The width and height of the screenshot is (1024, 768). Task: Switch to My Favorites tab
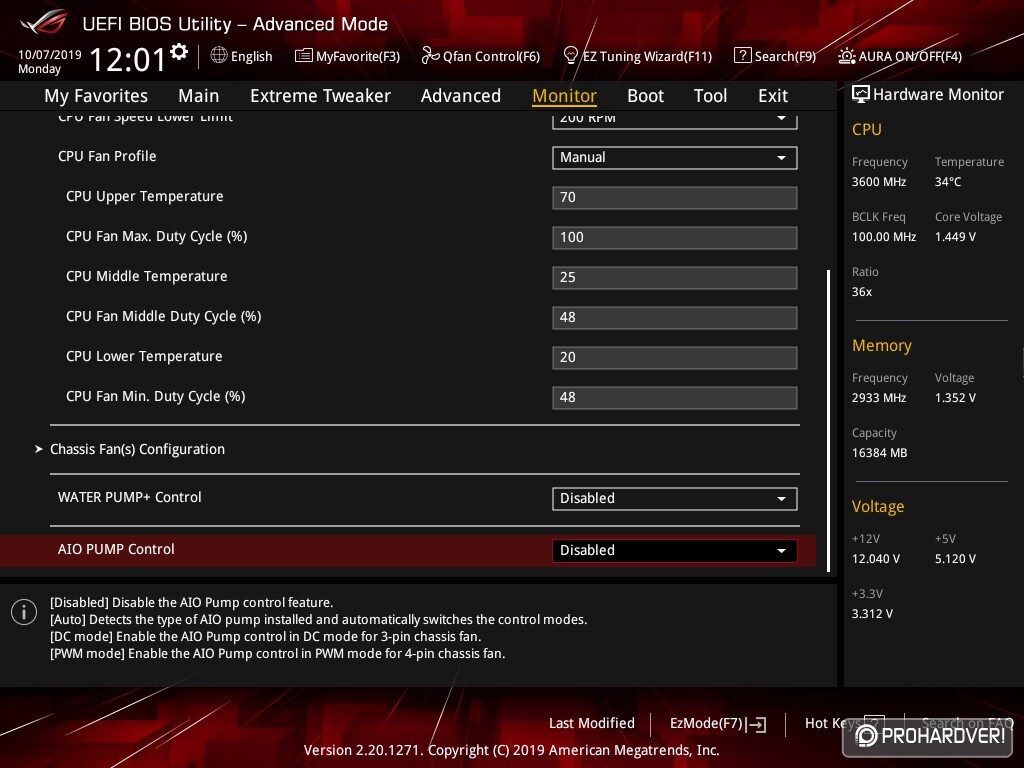click(96, 96)
